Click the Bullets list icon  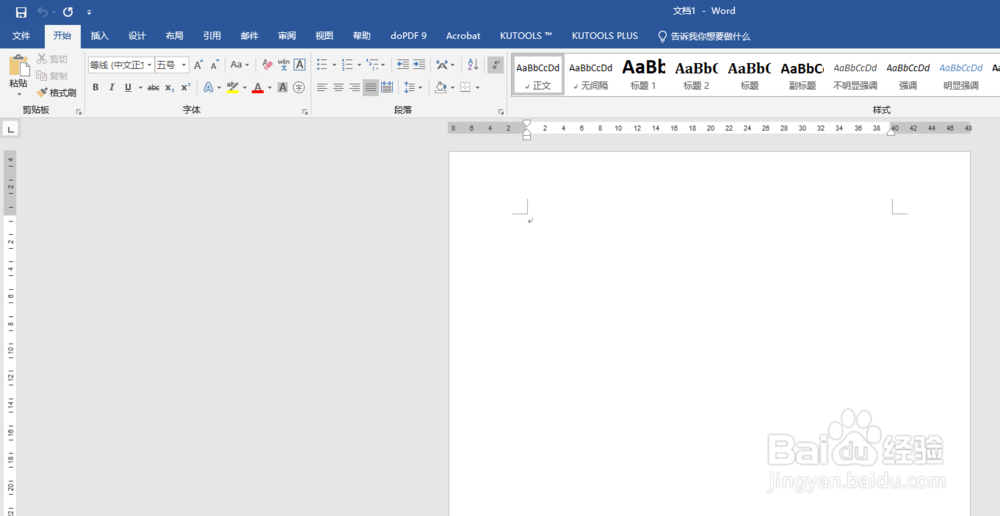point(322,64)
